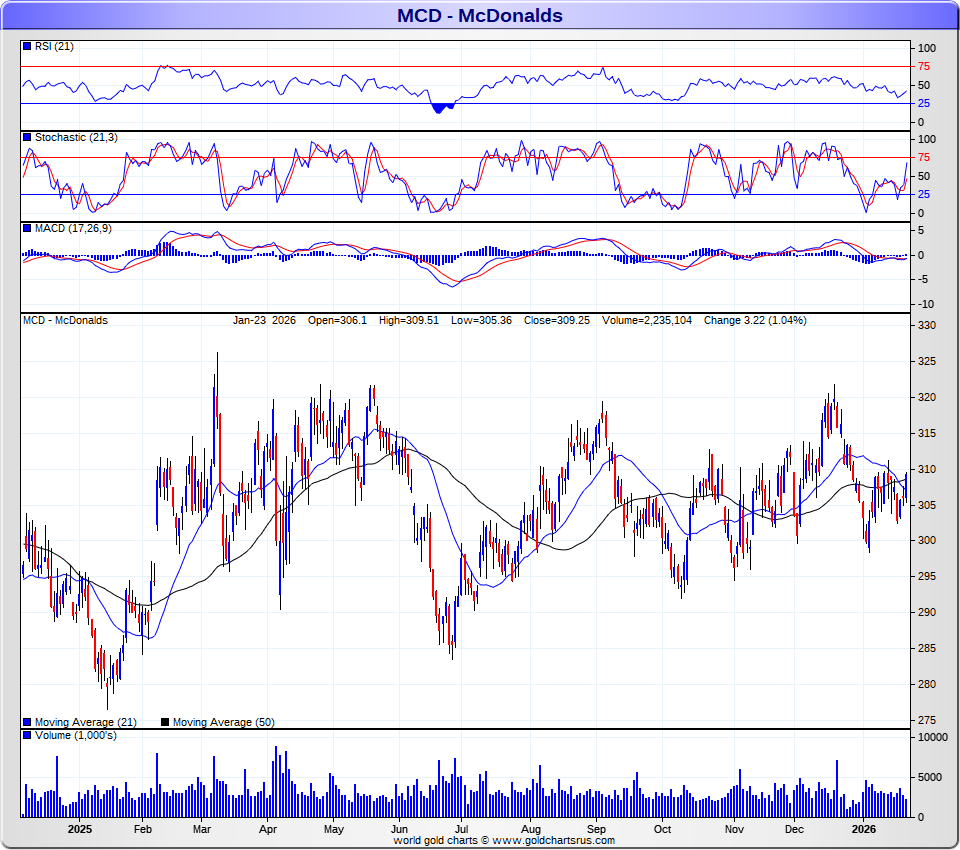Click the MACD (17,26,9) legend square

(28, 228)
